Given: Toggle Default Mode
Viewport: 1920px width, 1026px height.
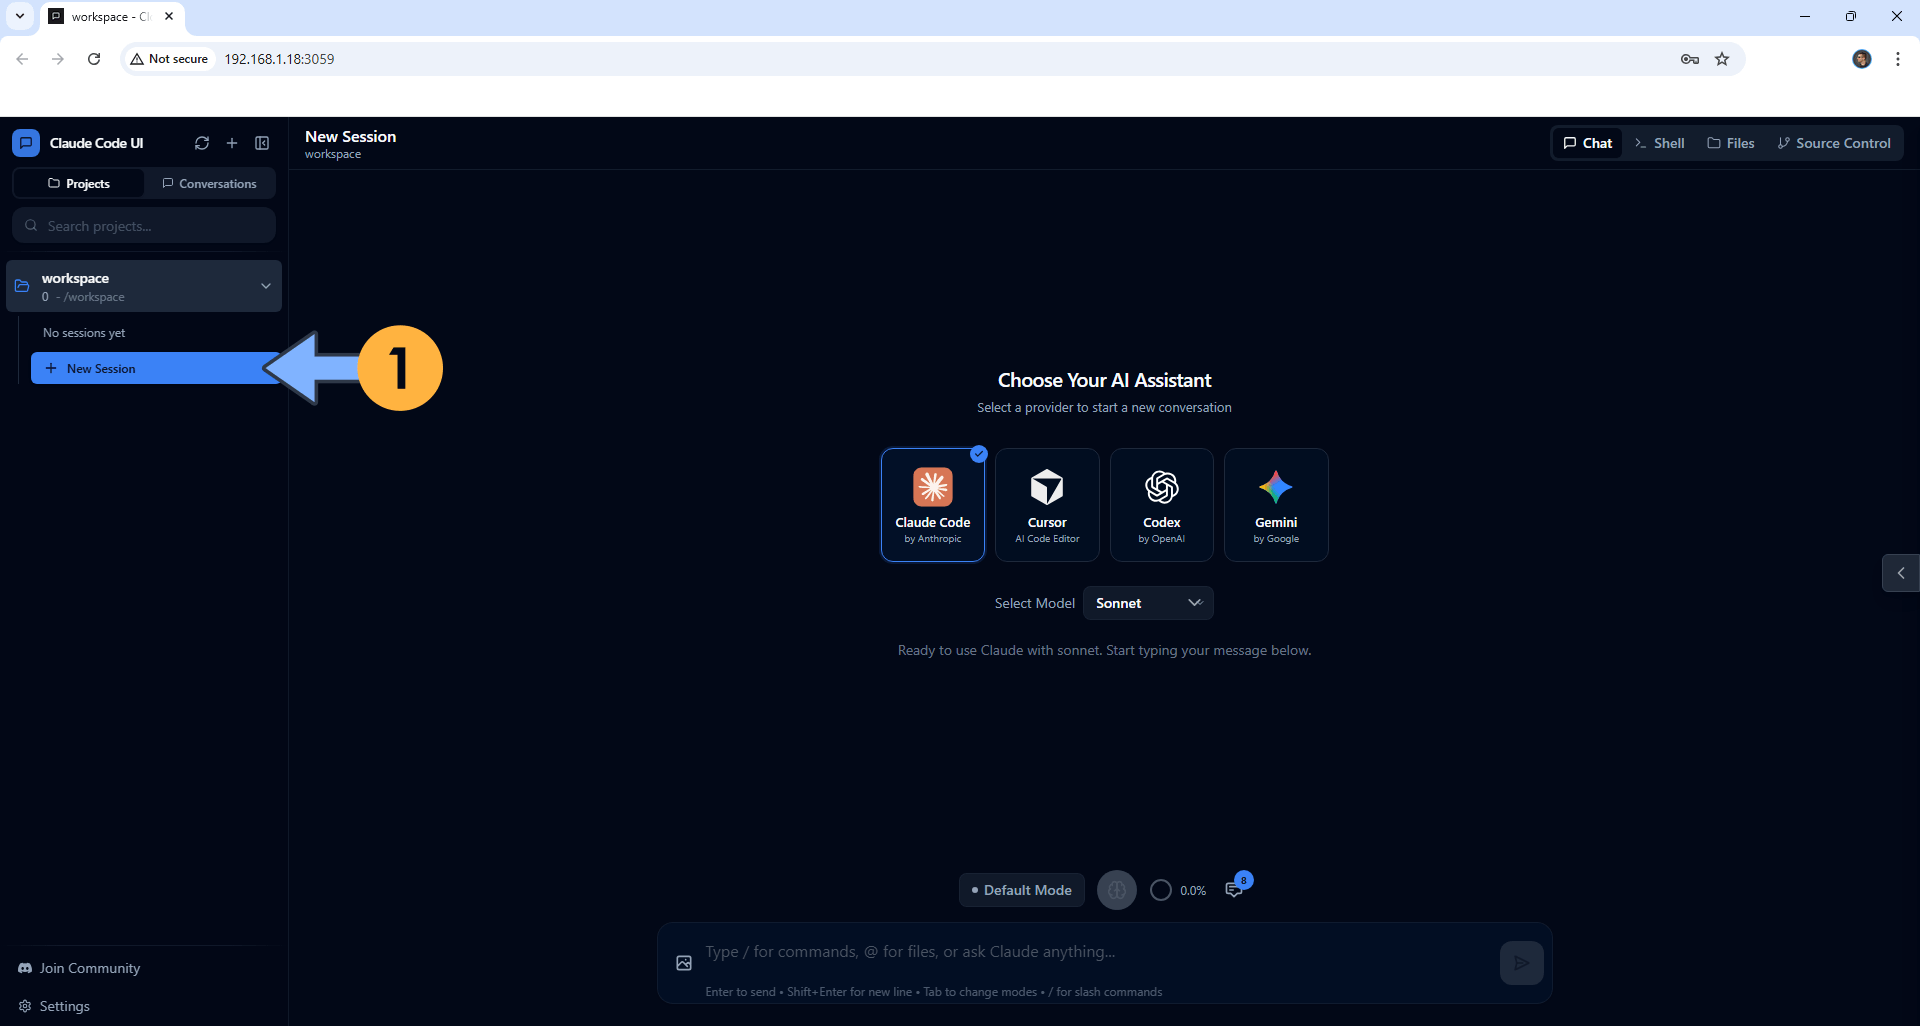Looking at the screenshot, I should tap(1020, 889).
